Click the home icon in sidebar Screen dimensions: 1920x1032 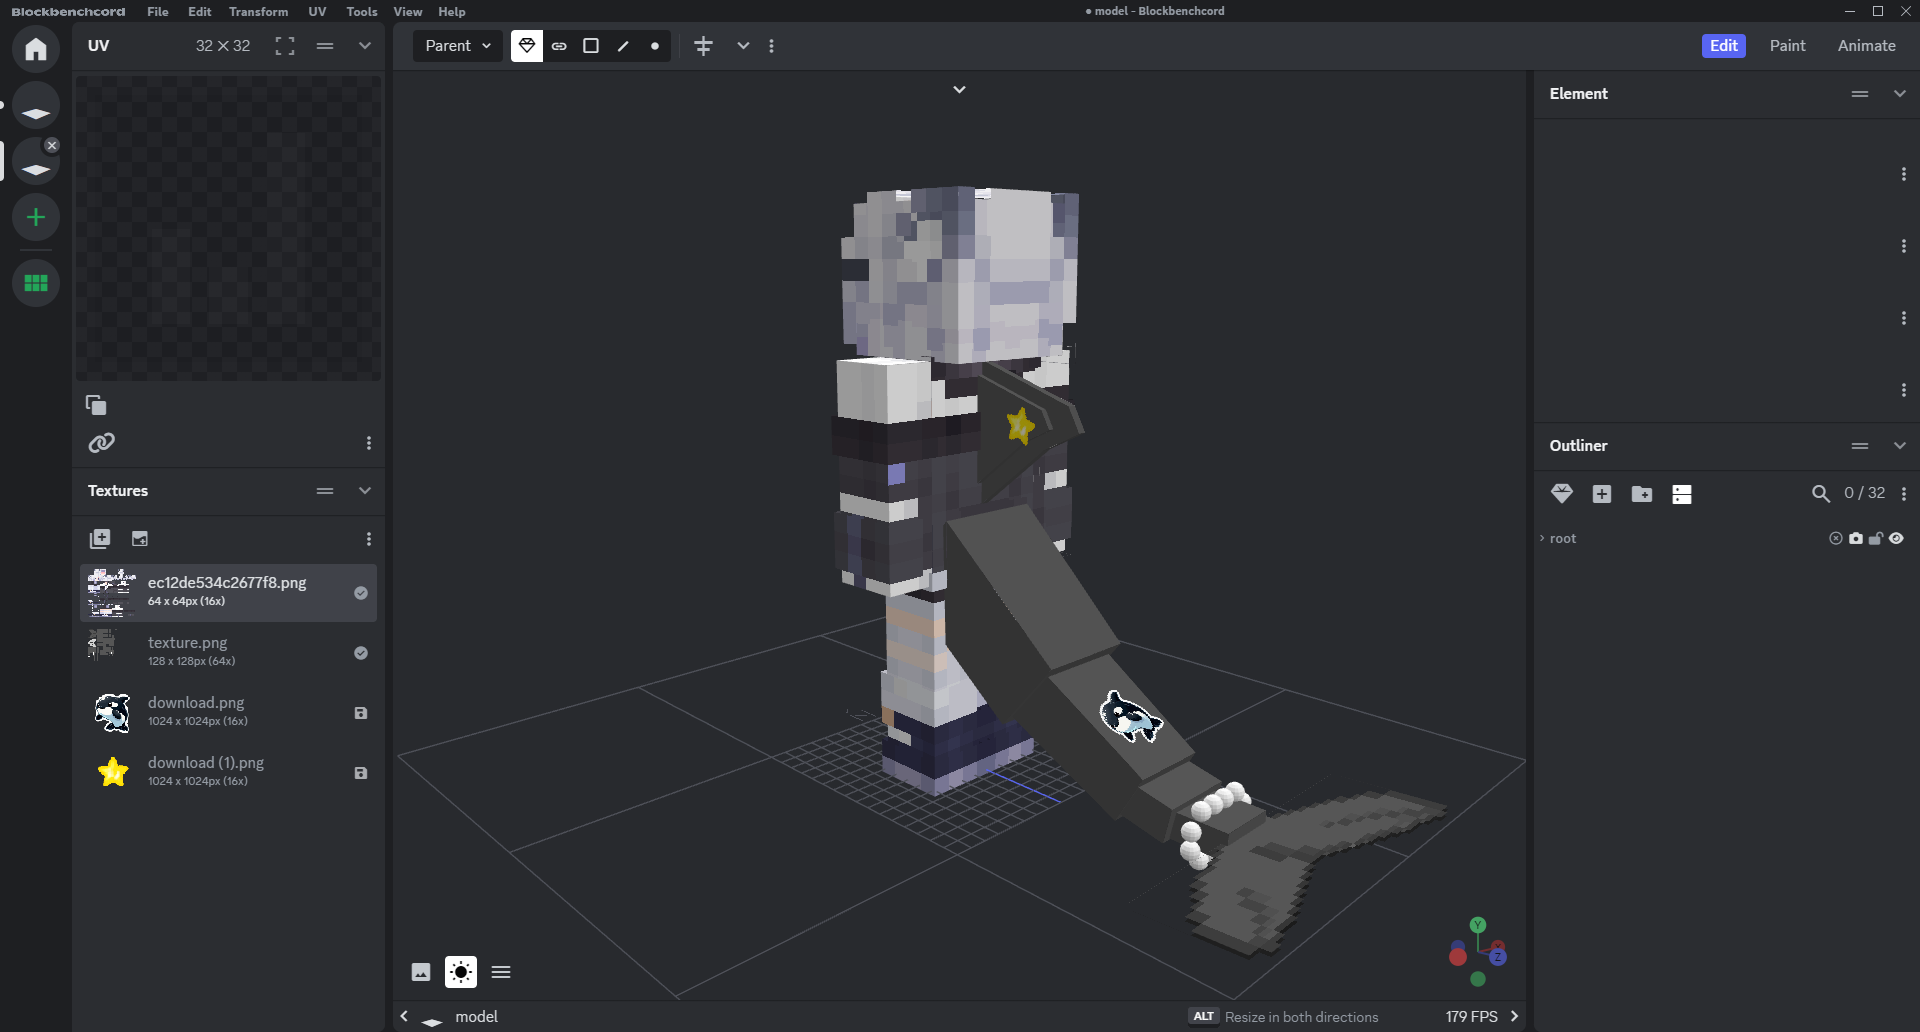[36, 49]
